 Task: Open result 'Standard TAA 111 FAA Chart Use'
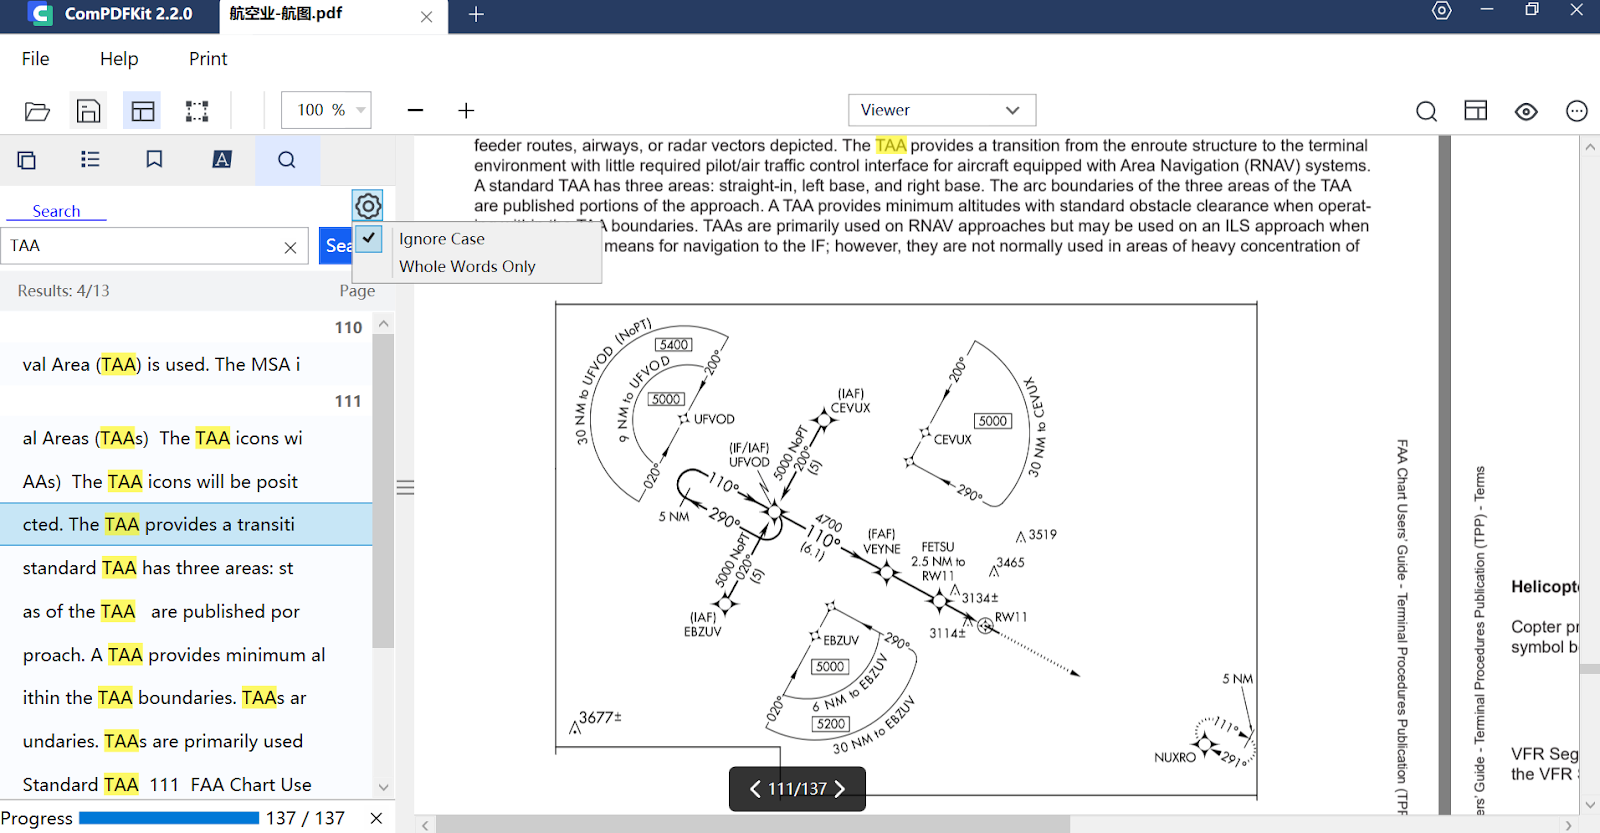coord(186,785)
